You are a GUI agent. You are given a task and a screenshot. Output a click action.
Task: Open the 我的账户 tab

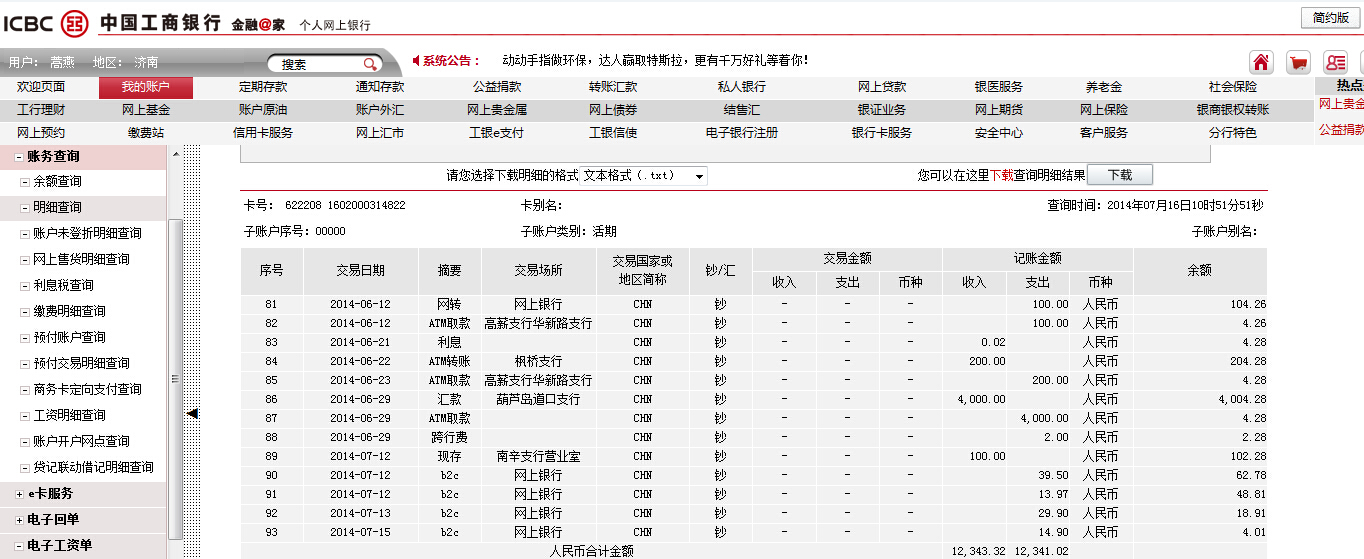146,88
